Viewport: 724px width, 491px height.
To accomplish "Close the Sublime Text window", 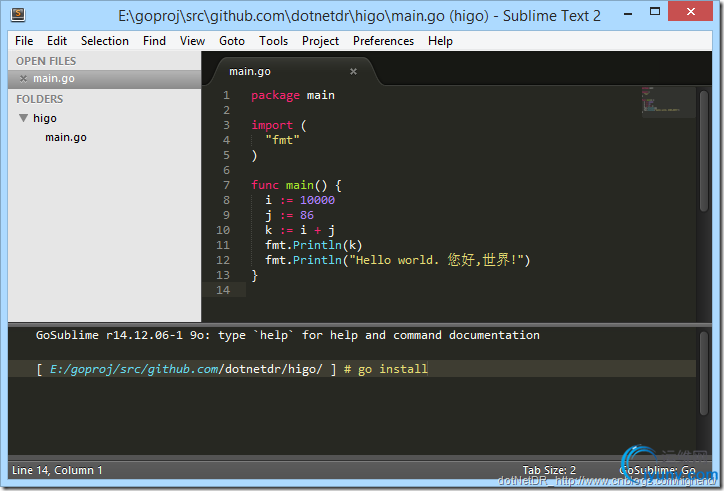I will pos(690,12).
